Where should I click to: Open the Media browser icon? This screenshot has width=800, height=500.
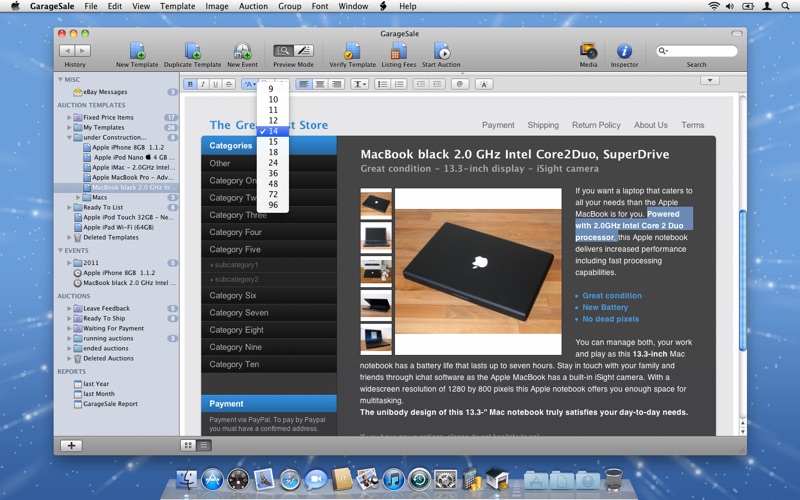pyautogui.click(x=588, y=51)
